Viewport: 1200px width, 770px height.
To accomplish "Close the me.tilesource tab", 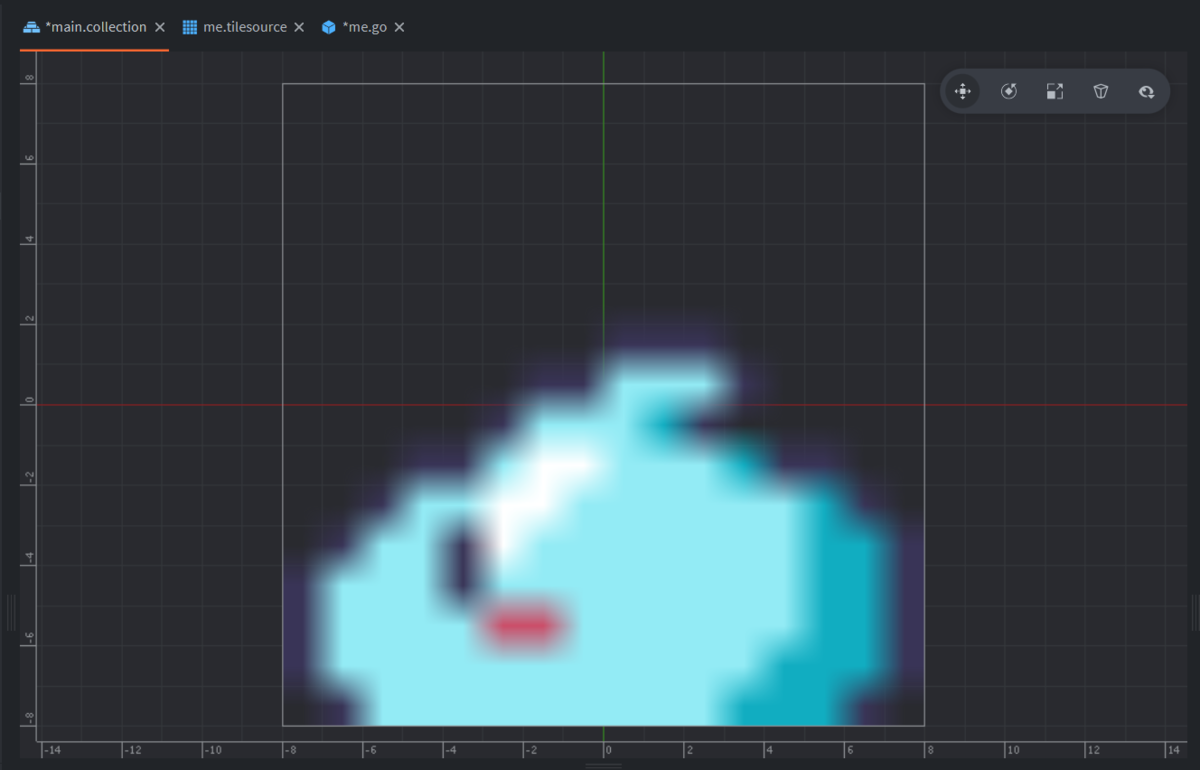I will (299, 27).
